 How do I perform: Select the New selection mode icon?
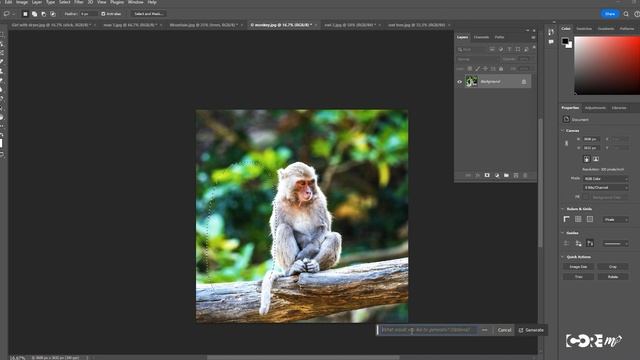(25, 14)
